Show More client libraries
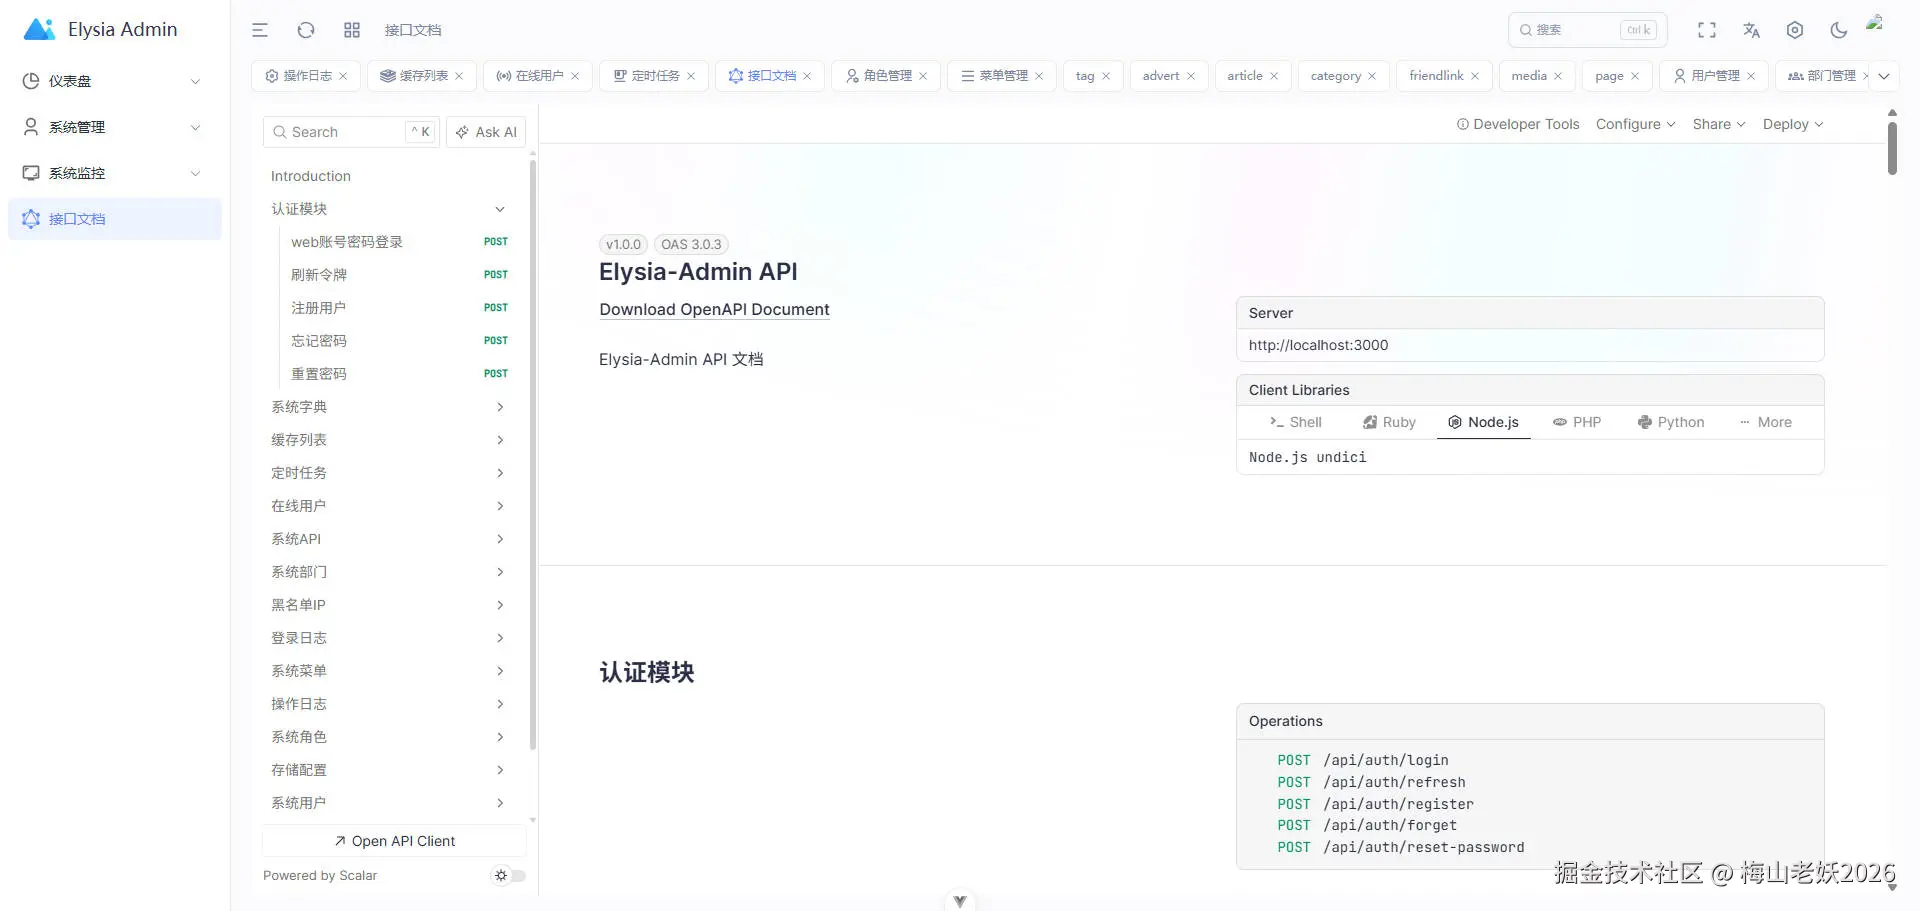Viewport: 1920px width, 911px height. [x=1766, y=422]
